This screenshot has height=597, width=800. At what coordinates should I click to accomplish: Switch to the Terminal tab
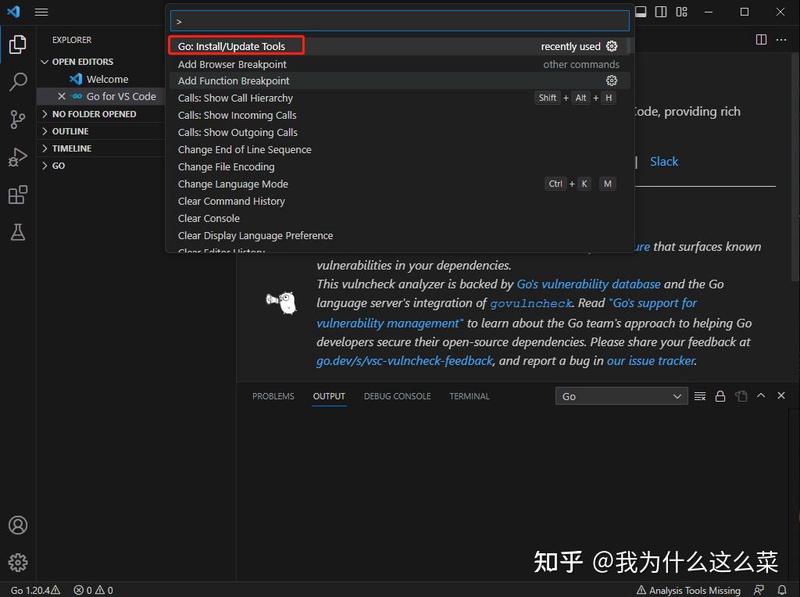coord(469,396)
